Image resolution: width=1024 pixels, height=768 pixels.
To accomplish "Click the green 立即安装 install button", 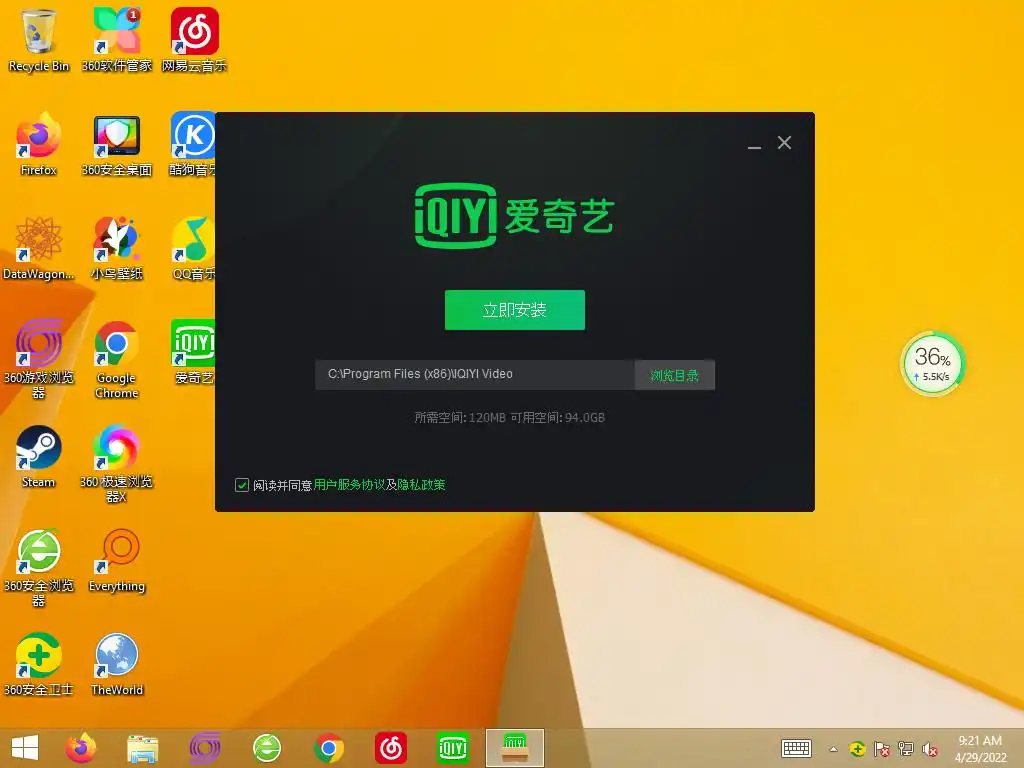I will pyautogui.click(x=515, y=310).
